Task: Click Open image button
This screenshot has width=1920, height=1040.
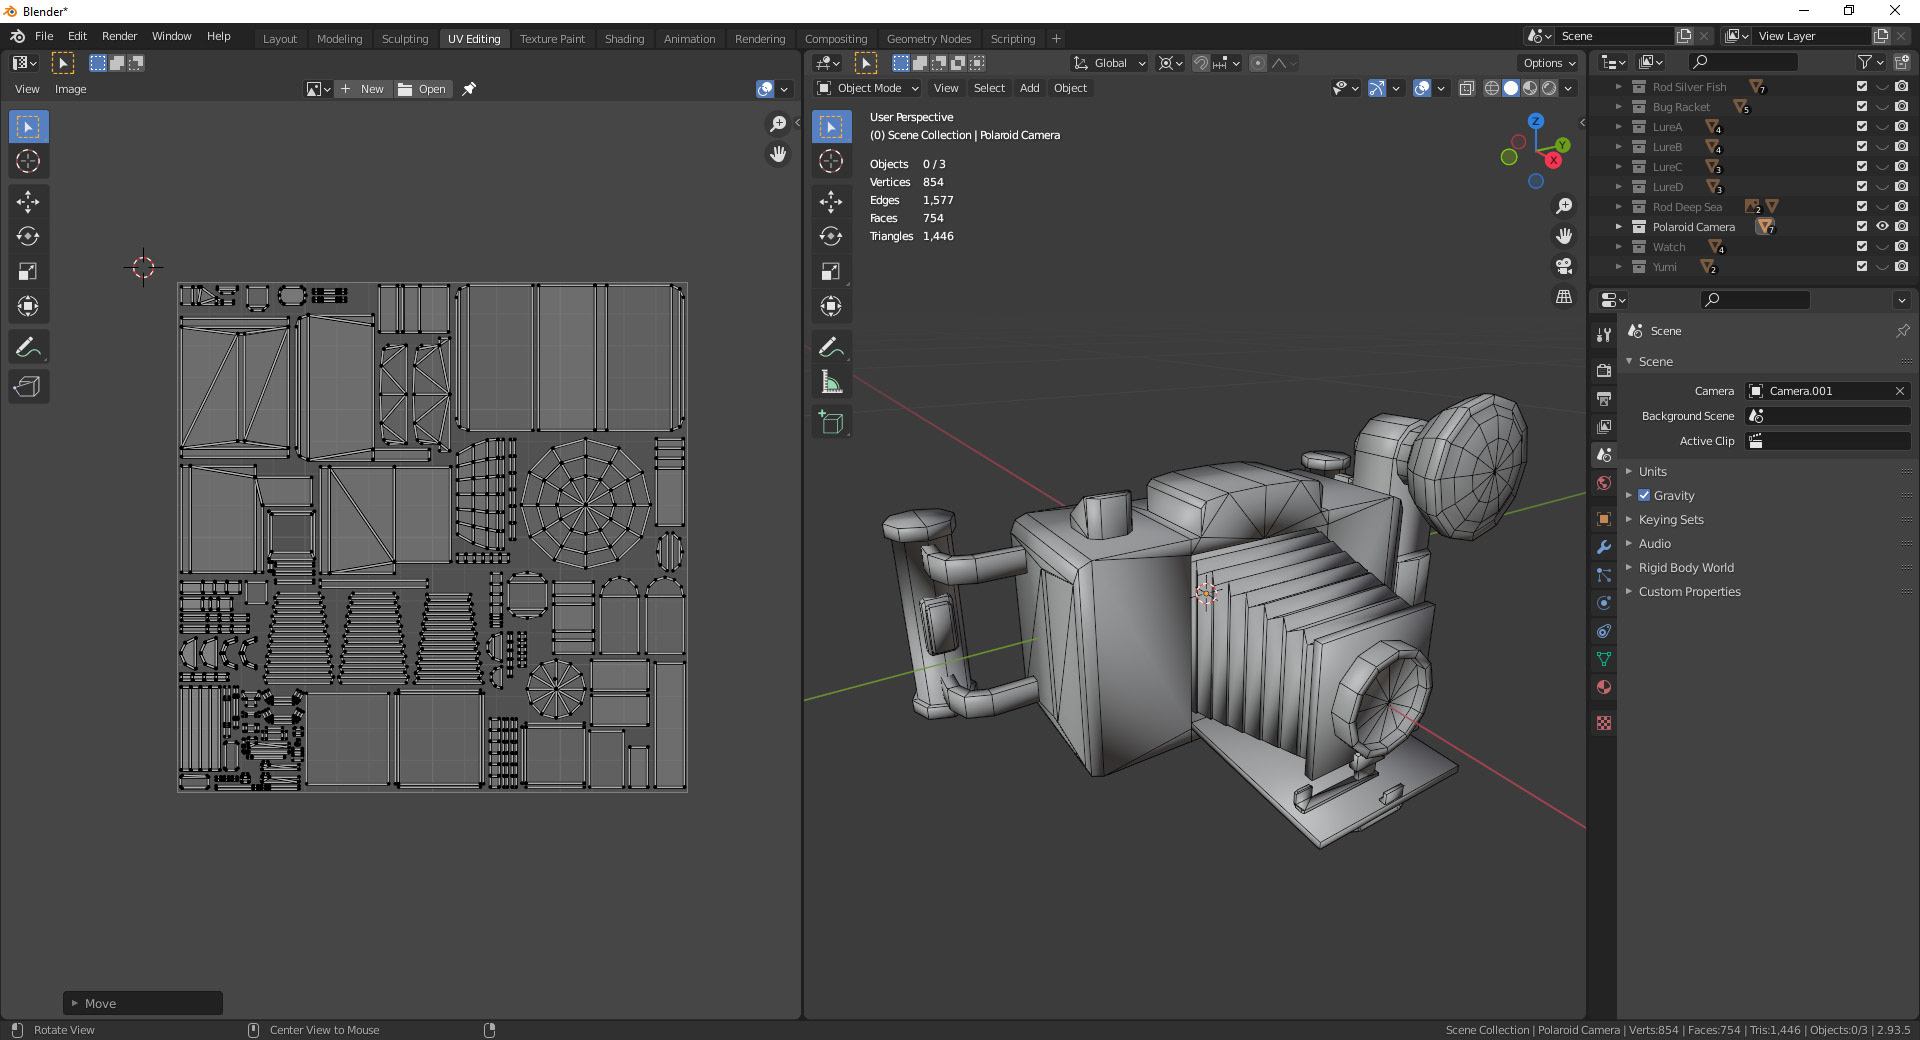Action: 423,89
